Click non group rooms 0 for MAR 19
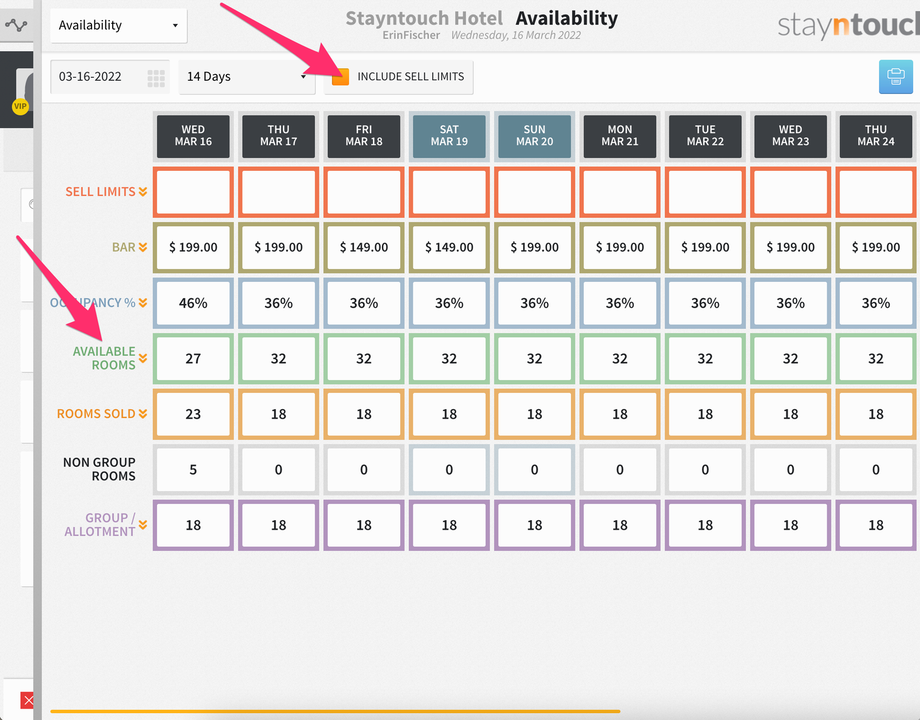Image resolution: width=920 pixels, height=720 pixels. pyautogui.click(x=449, y=469)
